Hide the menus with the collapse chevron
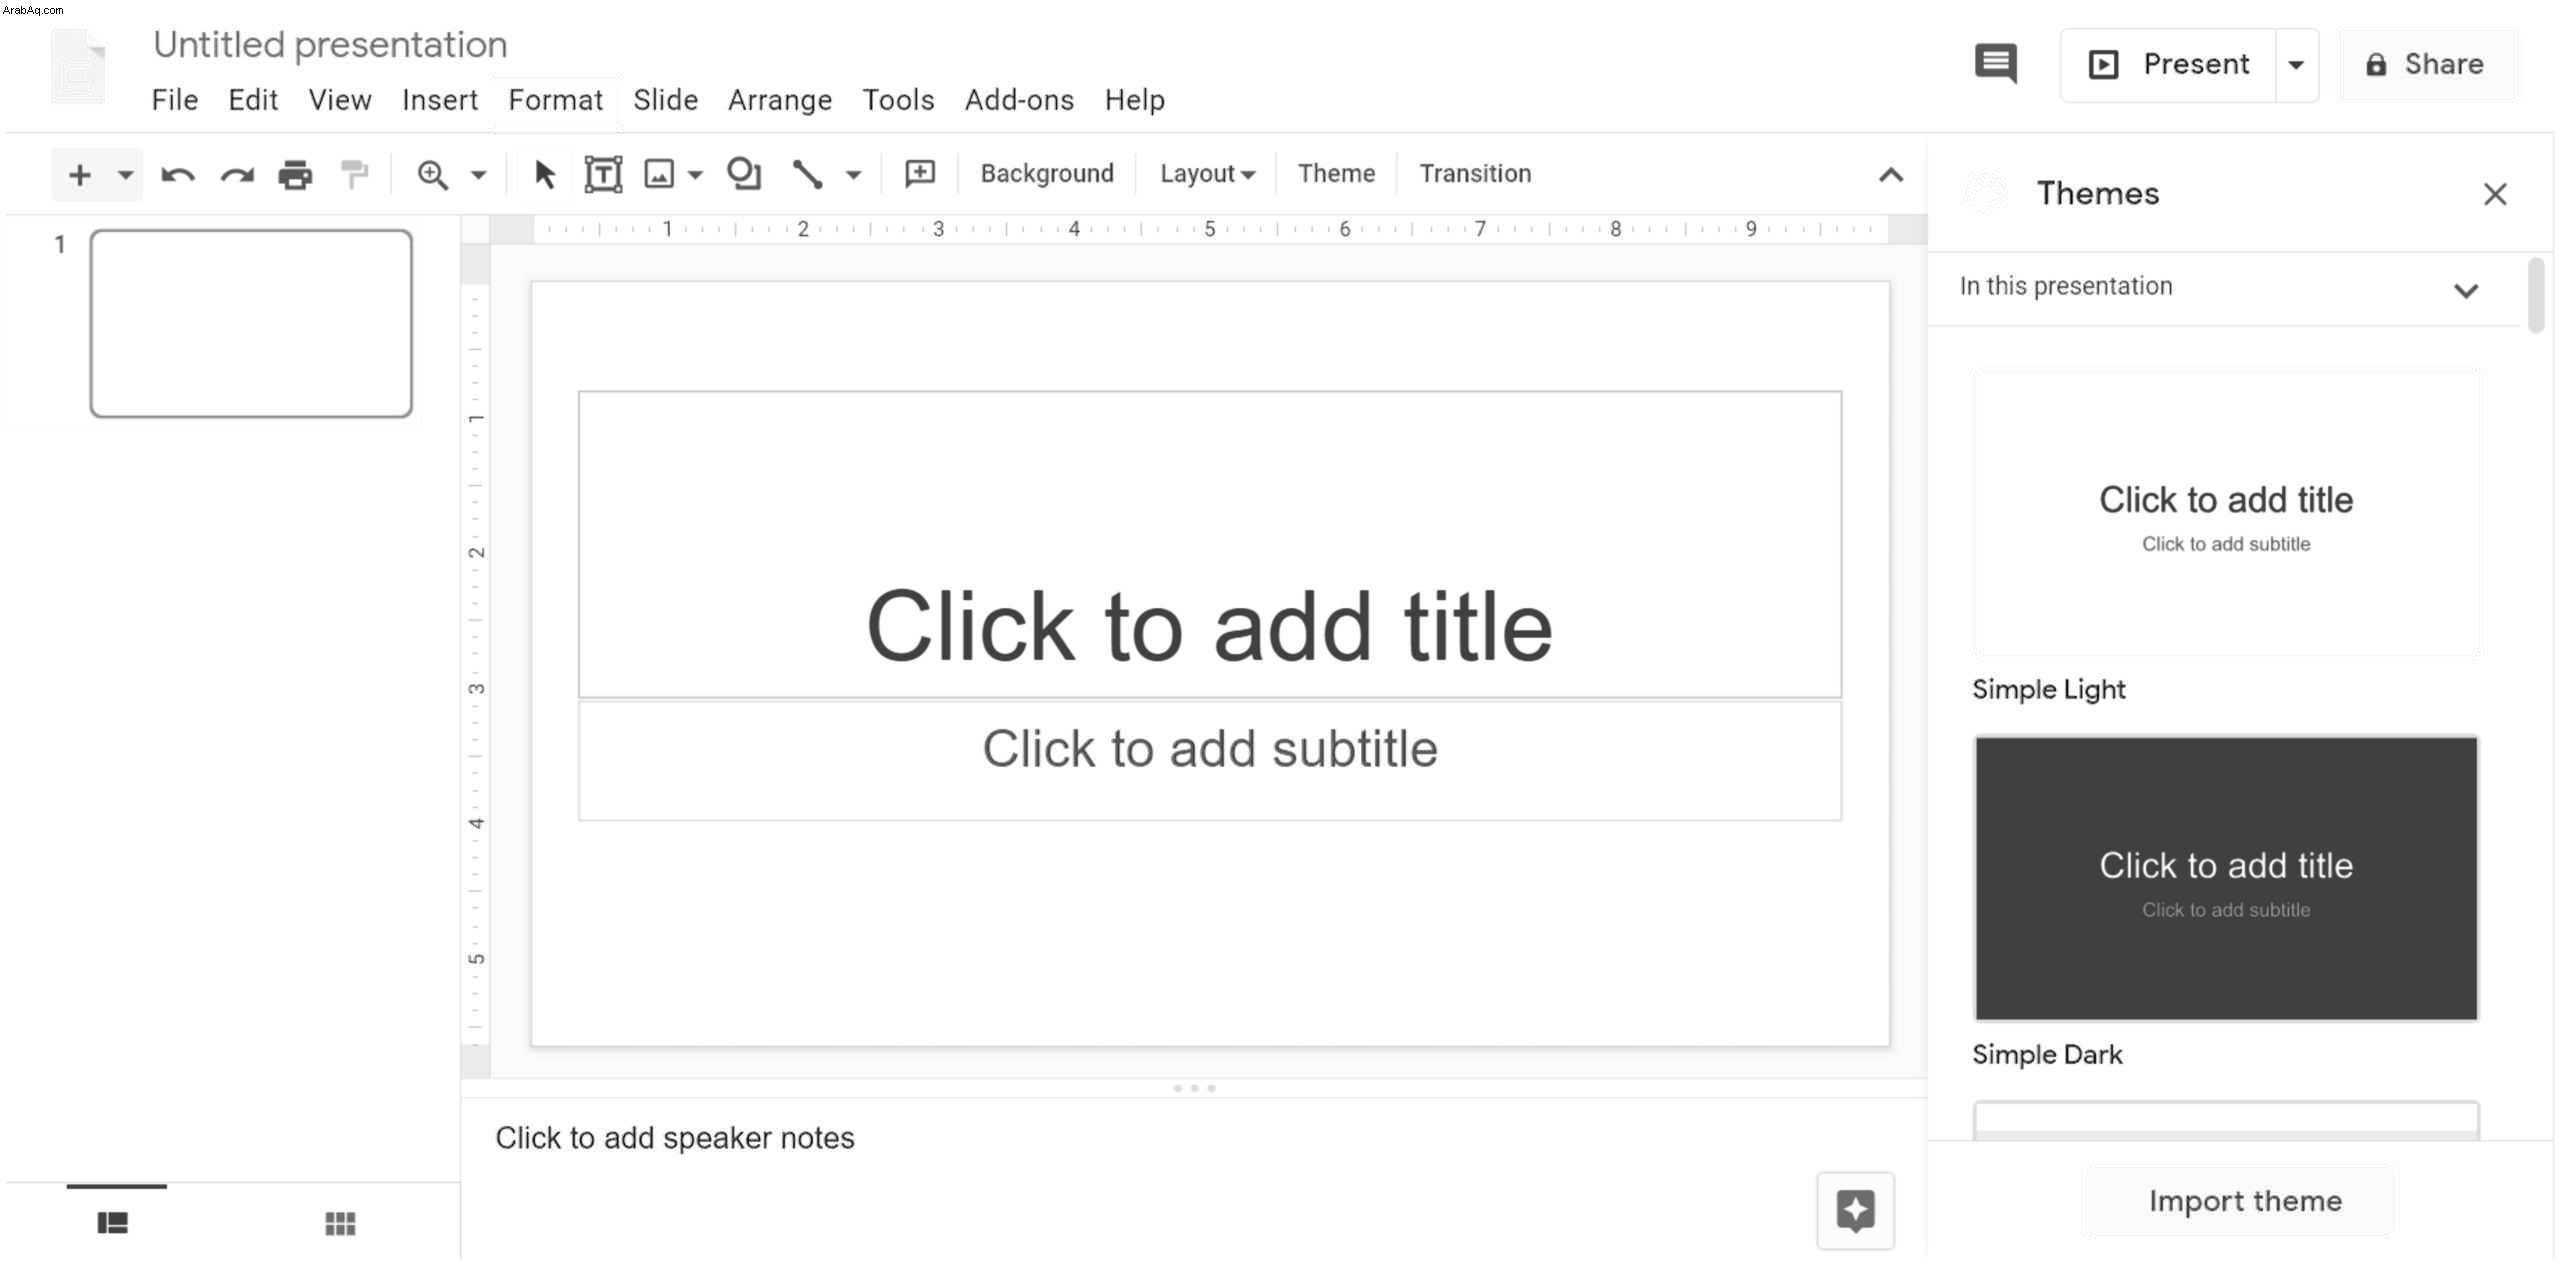This screenshot has height=1265, width=2560. pos(1890,175)
